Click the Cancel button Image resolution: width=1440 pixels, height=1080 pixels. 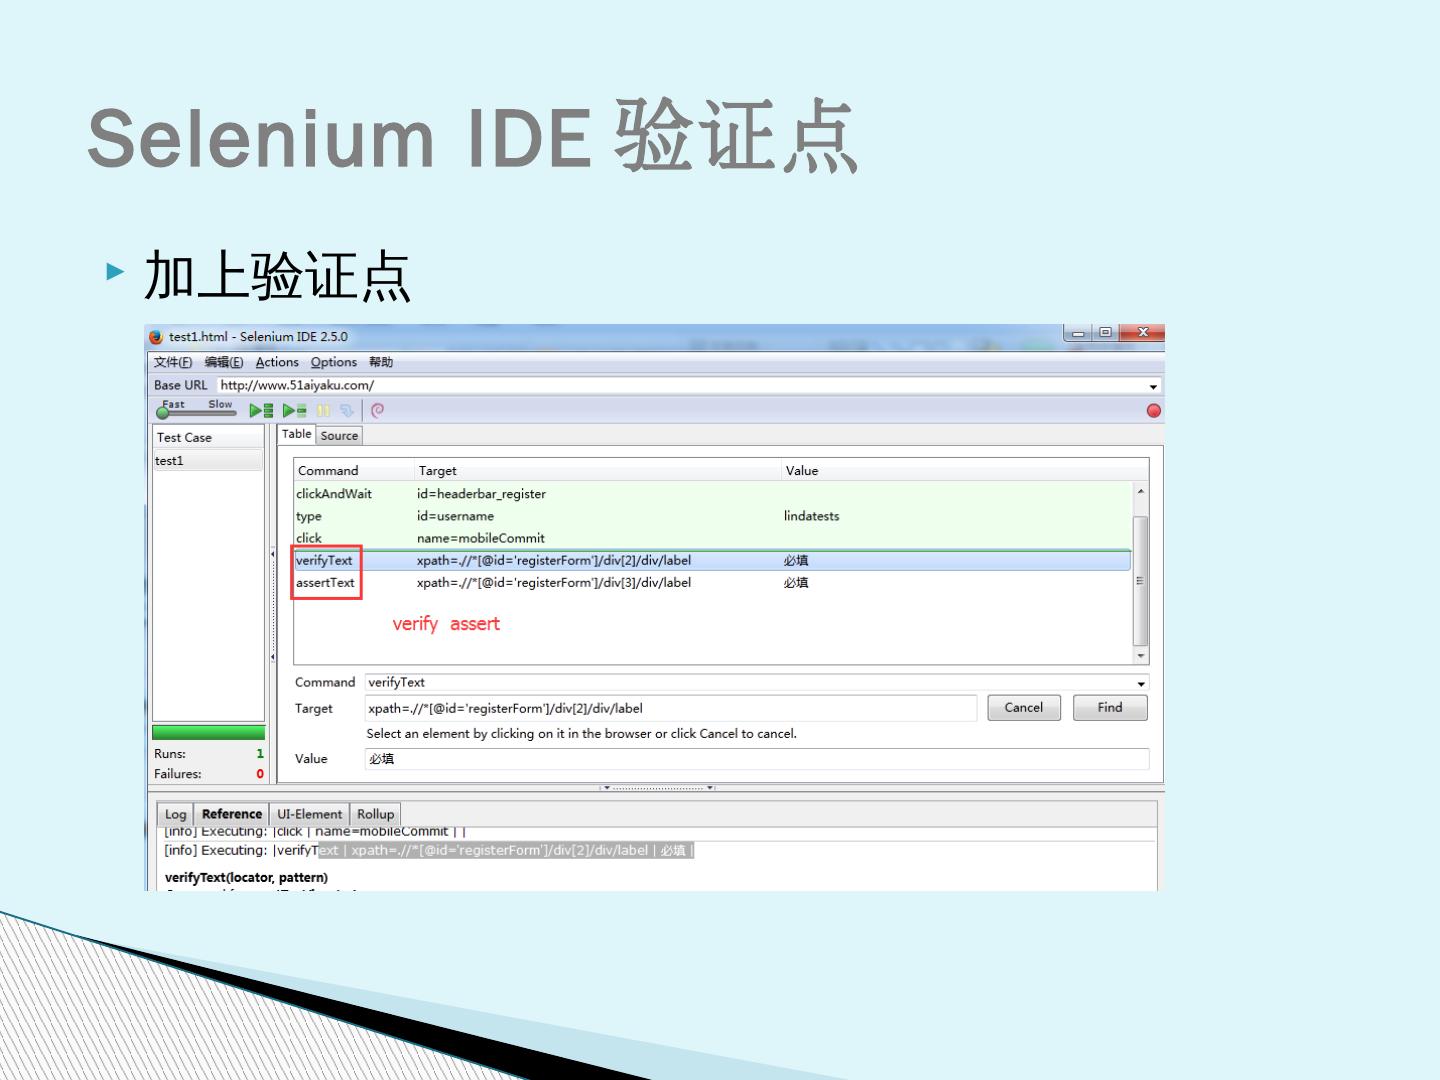(x=1024, y=707)
